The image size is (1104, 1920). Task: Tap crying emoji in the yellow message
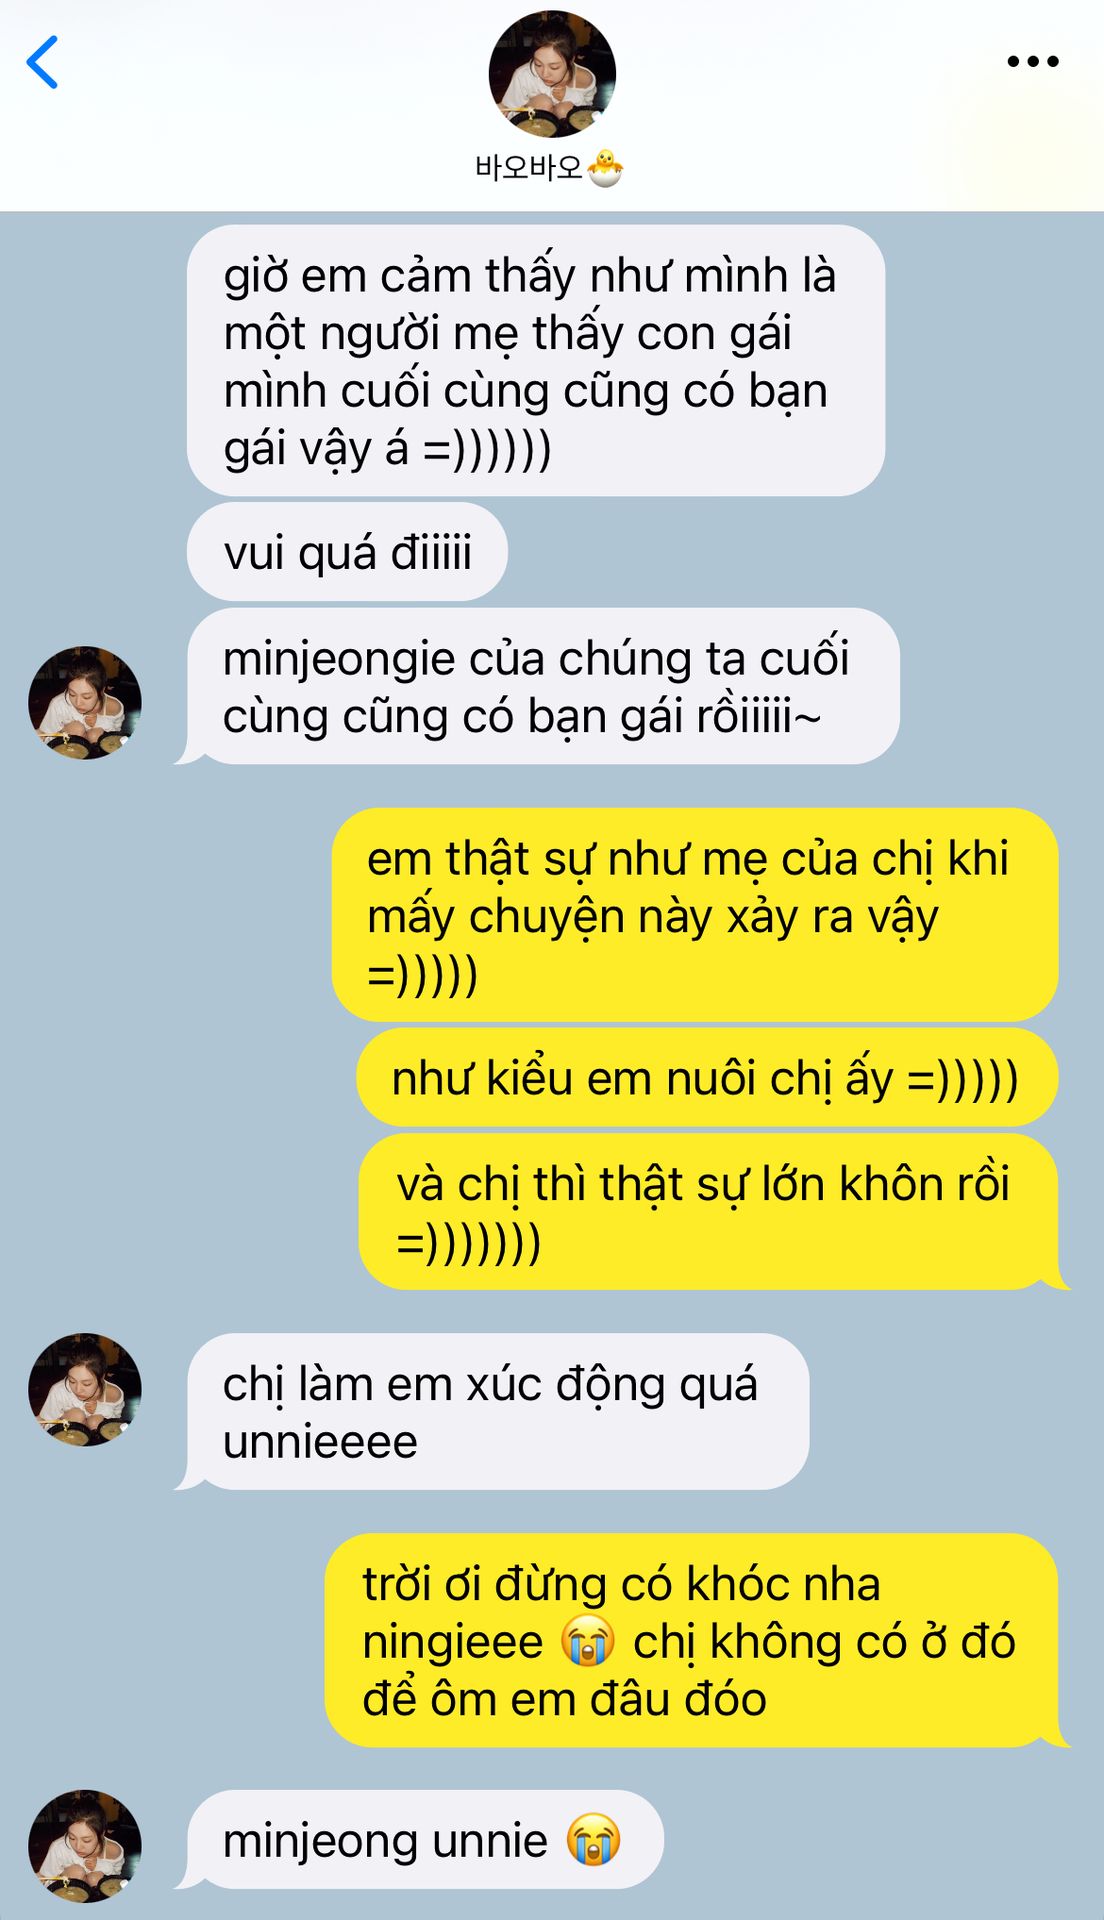coord(588,1642)
